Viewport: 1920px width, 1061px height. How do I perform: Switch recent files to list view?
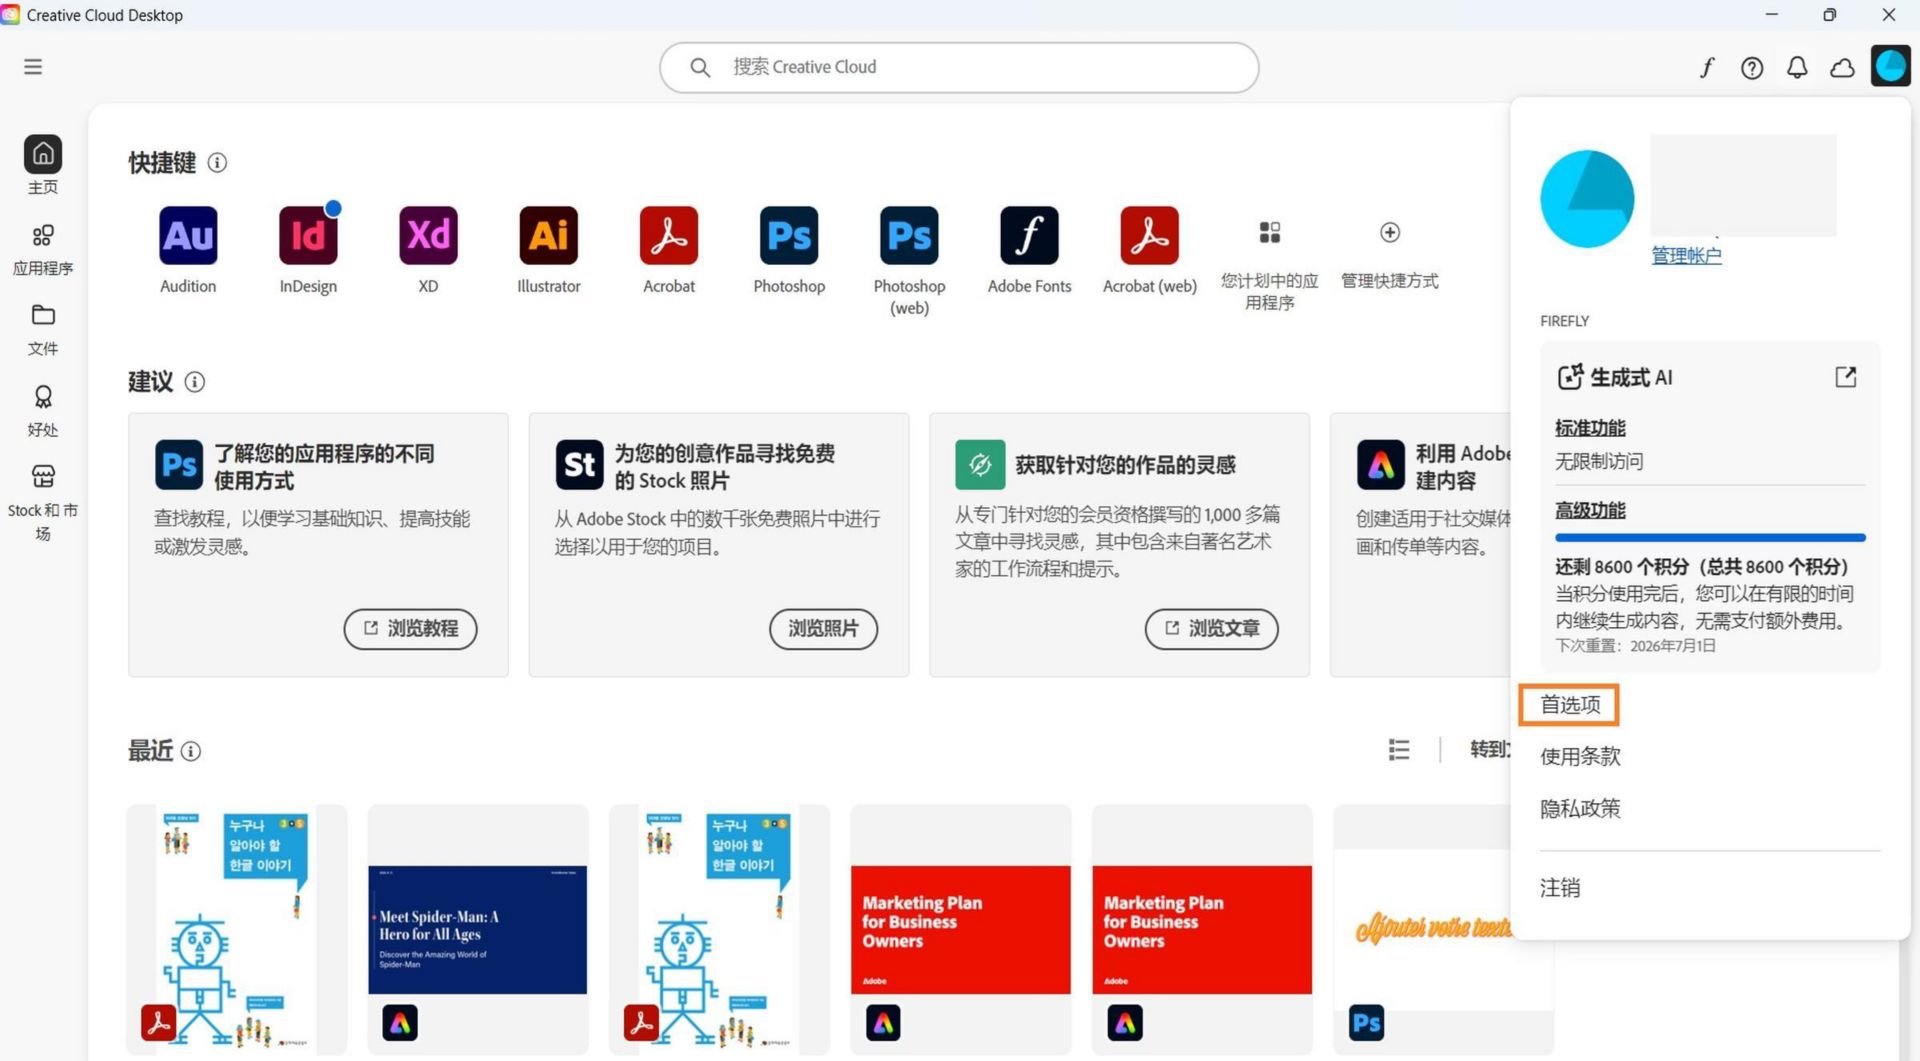point(1399,749)
